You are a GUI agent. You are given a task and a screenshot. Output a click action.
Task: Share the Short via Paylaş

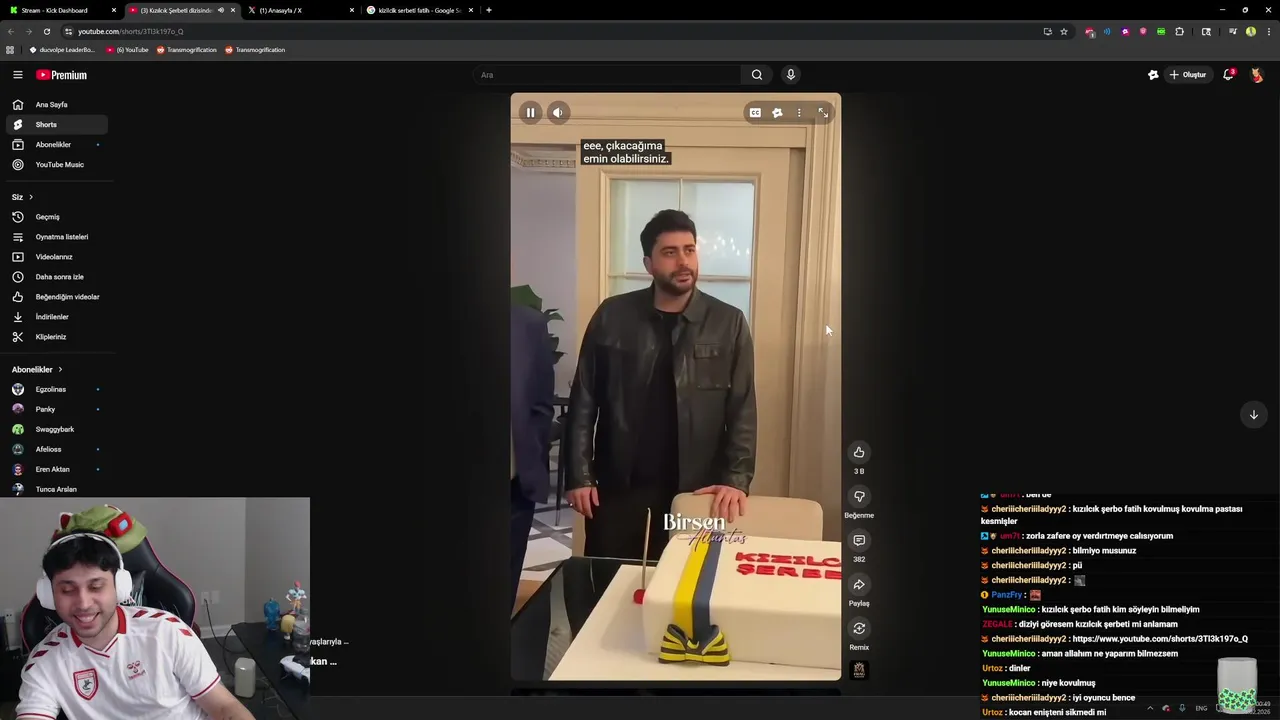pos(859,584)
